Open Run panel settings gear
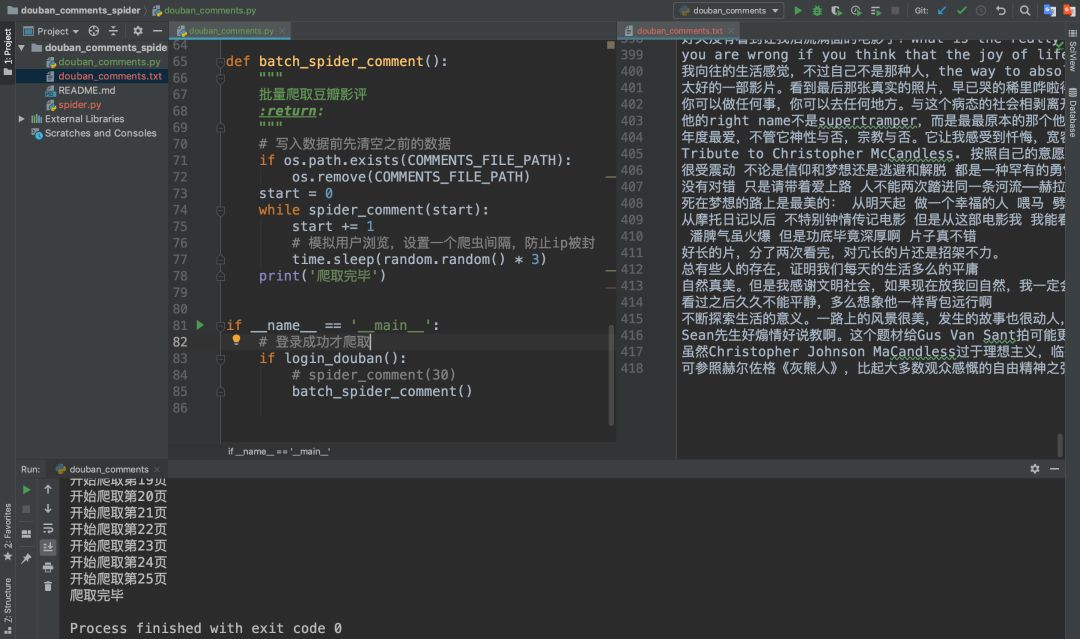Screen dimensions: 1080x639 tap(1035, 469)
